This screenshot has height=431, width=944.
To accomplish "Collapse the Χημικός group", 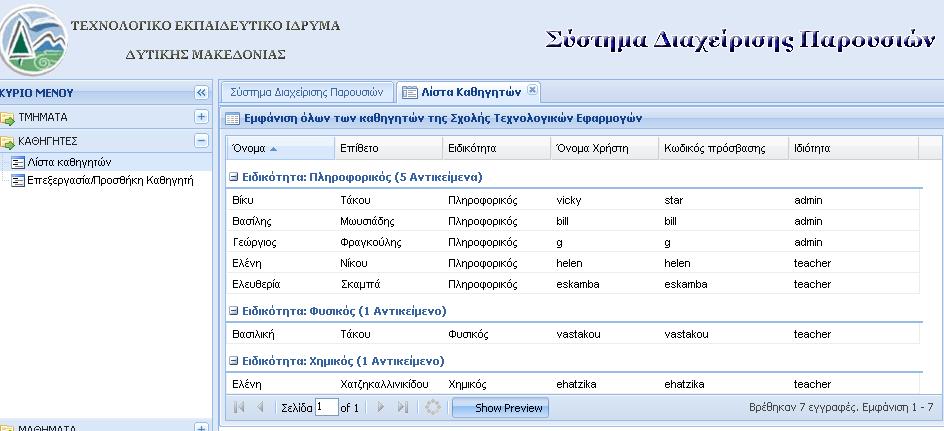I will pos(235,361).
